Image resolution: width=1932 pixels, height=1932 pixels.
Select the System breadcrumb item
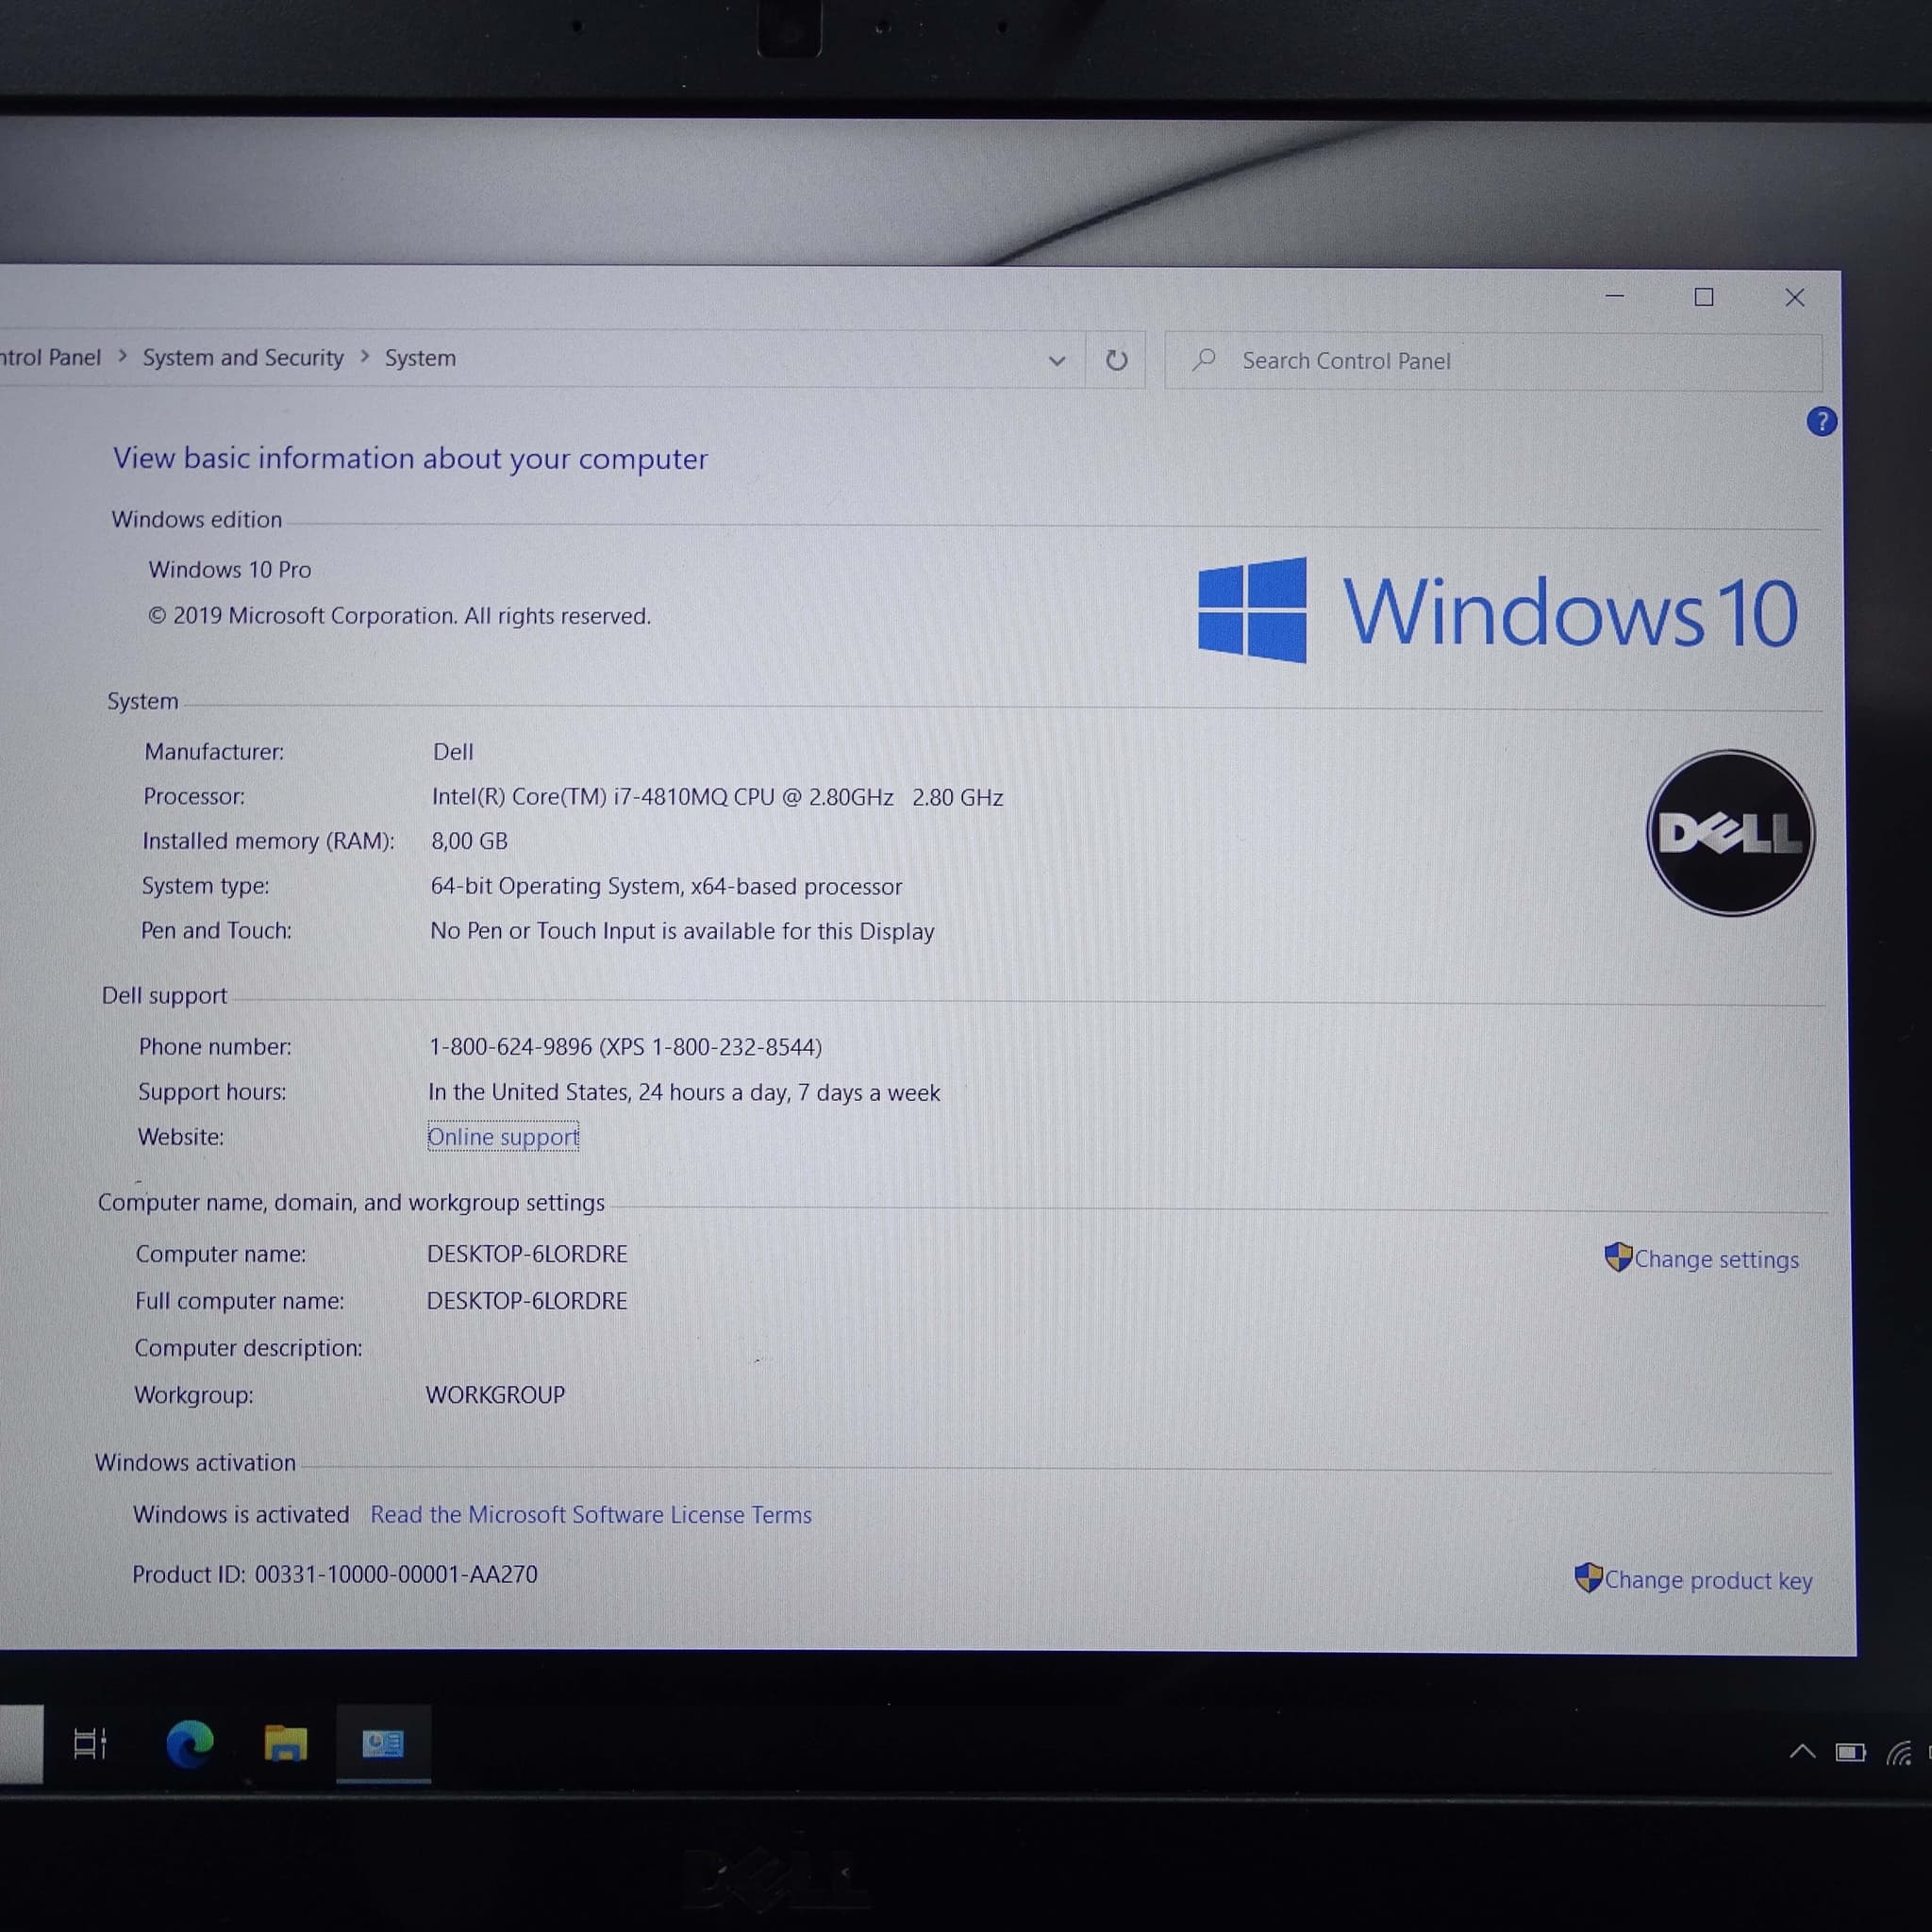[x=420, y=358]
